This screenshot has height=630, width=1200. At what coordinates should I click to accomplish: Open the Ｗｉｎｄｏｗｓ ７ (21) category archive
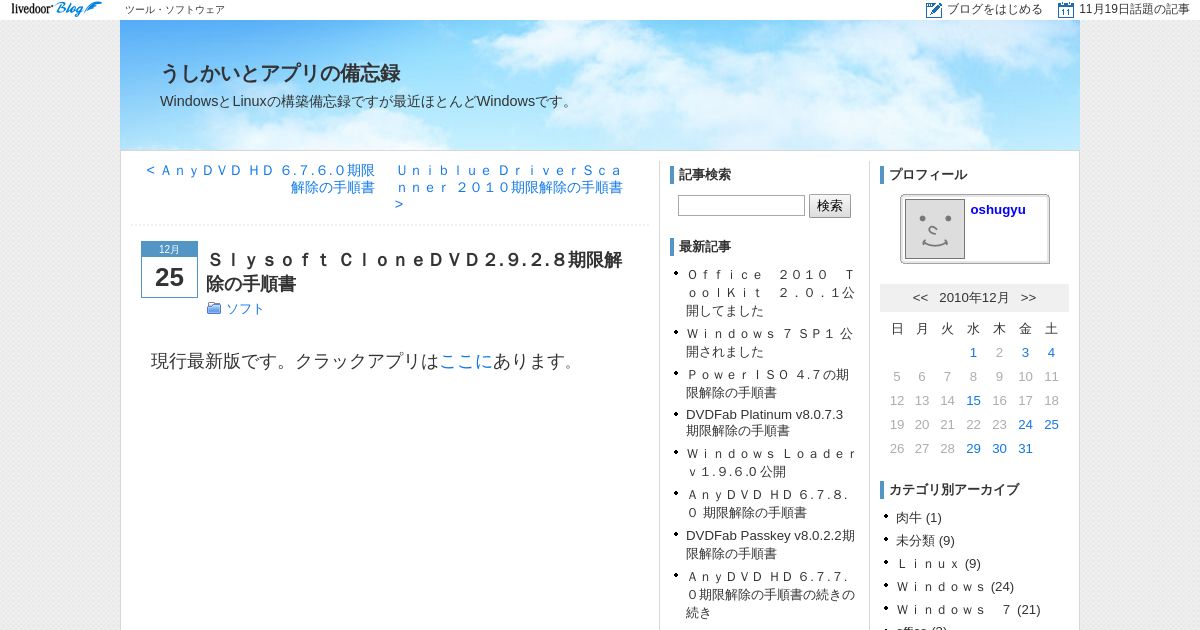954,610
